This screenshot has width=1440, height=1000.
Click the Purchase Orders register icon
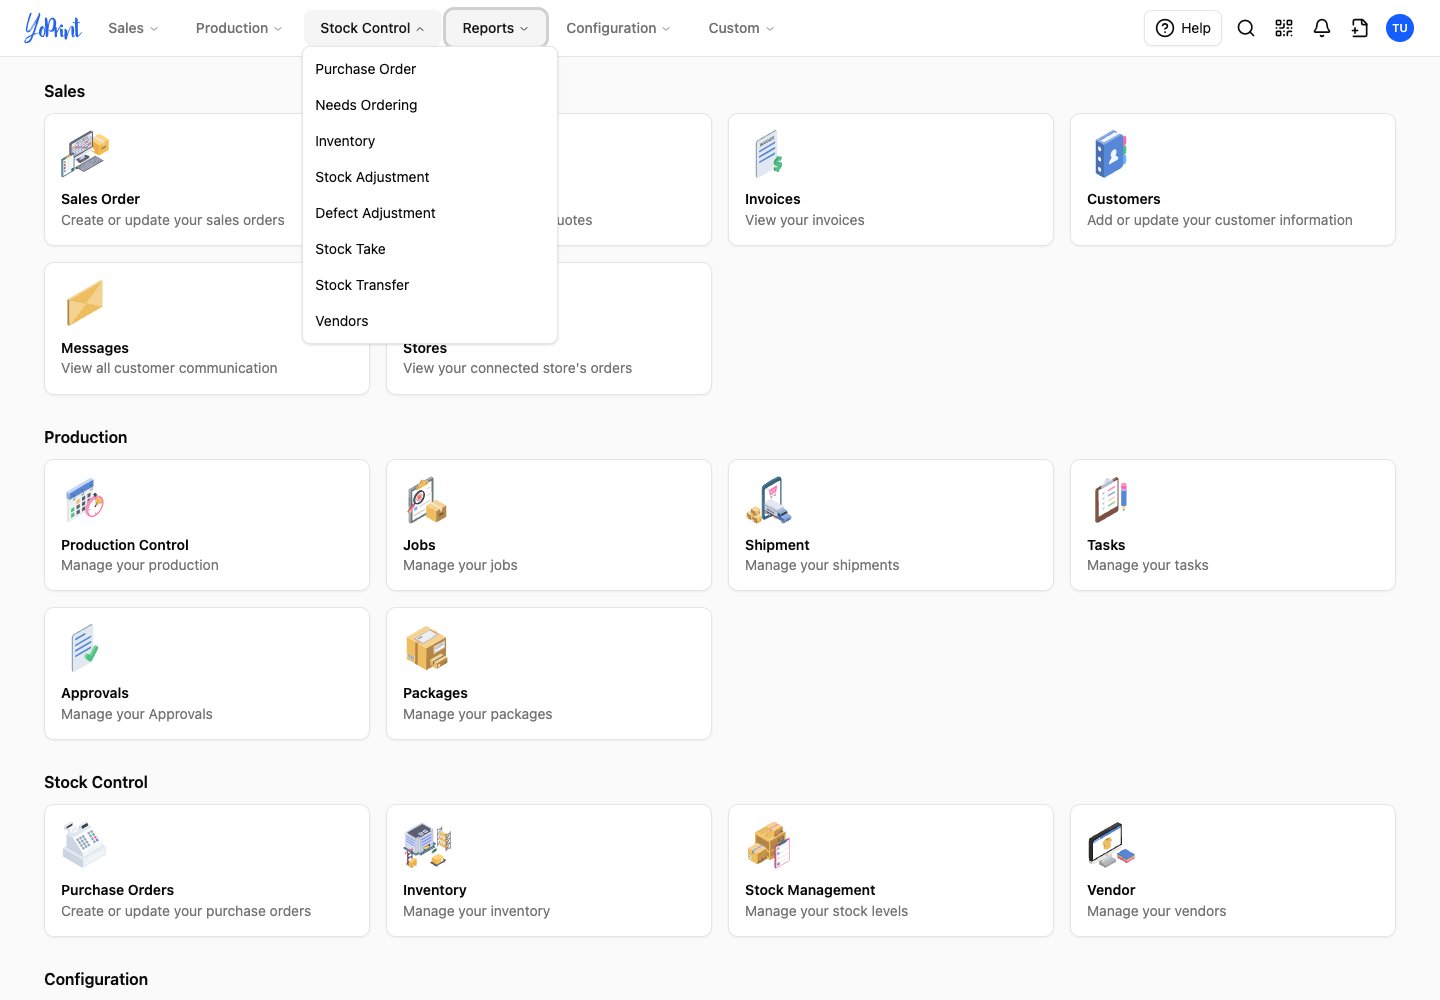click(x=85, y=845)
